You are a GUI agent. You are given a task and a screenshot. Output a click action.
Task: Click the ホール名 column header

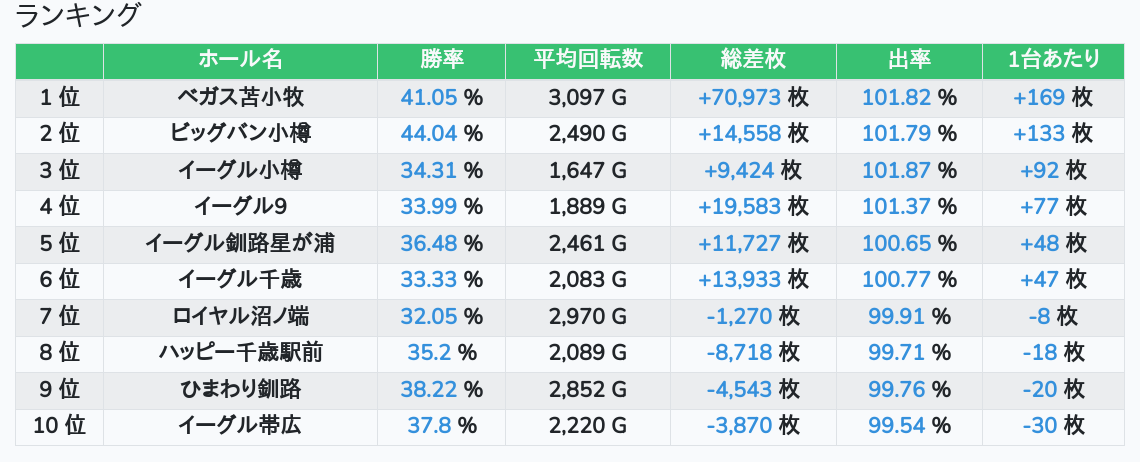click(240, 60)
